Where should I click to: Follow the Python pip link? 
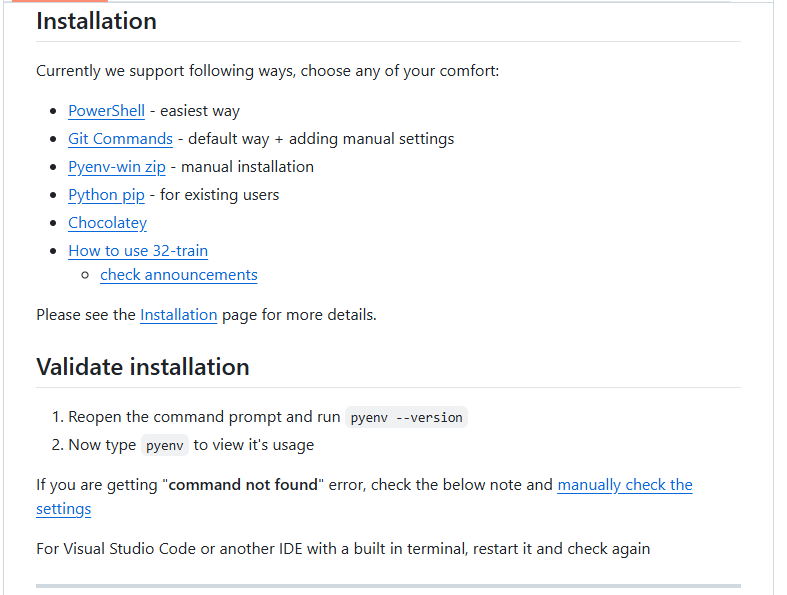tap(106, 195)
